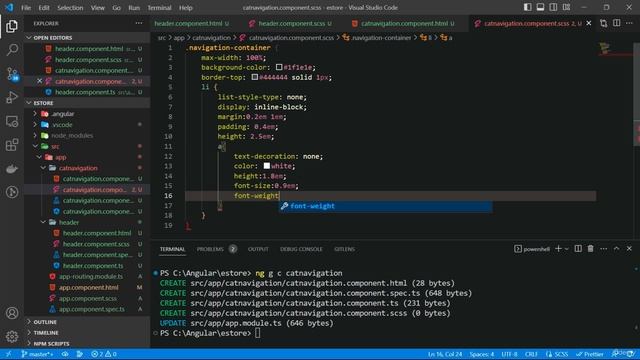Switch to header.component.scss editor tab

coord(291,24)
